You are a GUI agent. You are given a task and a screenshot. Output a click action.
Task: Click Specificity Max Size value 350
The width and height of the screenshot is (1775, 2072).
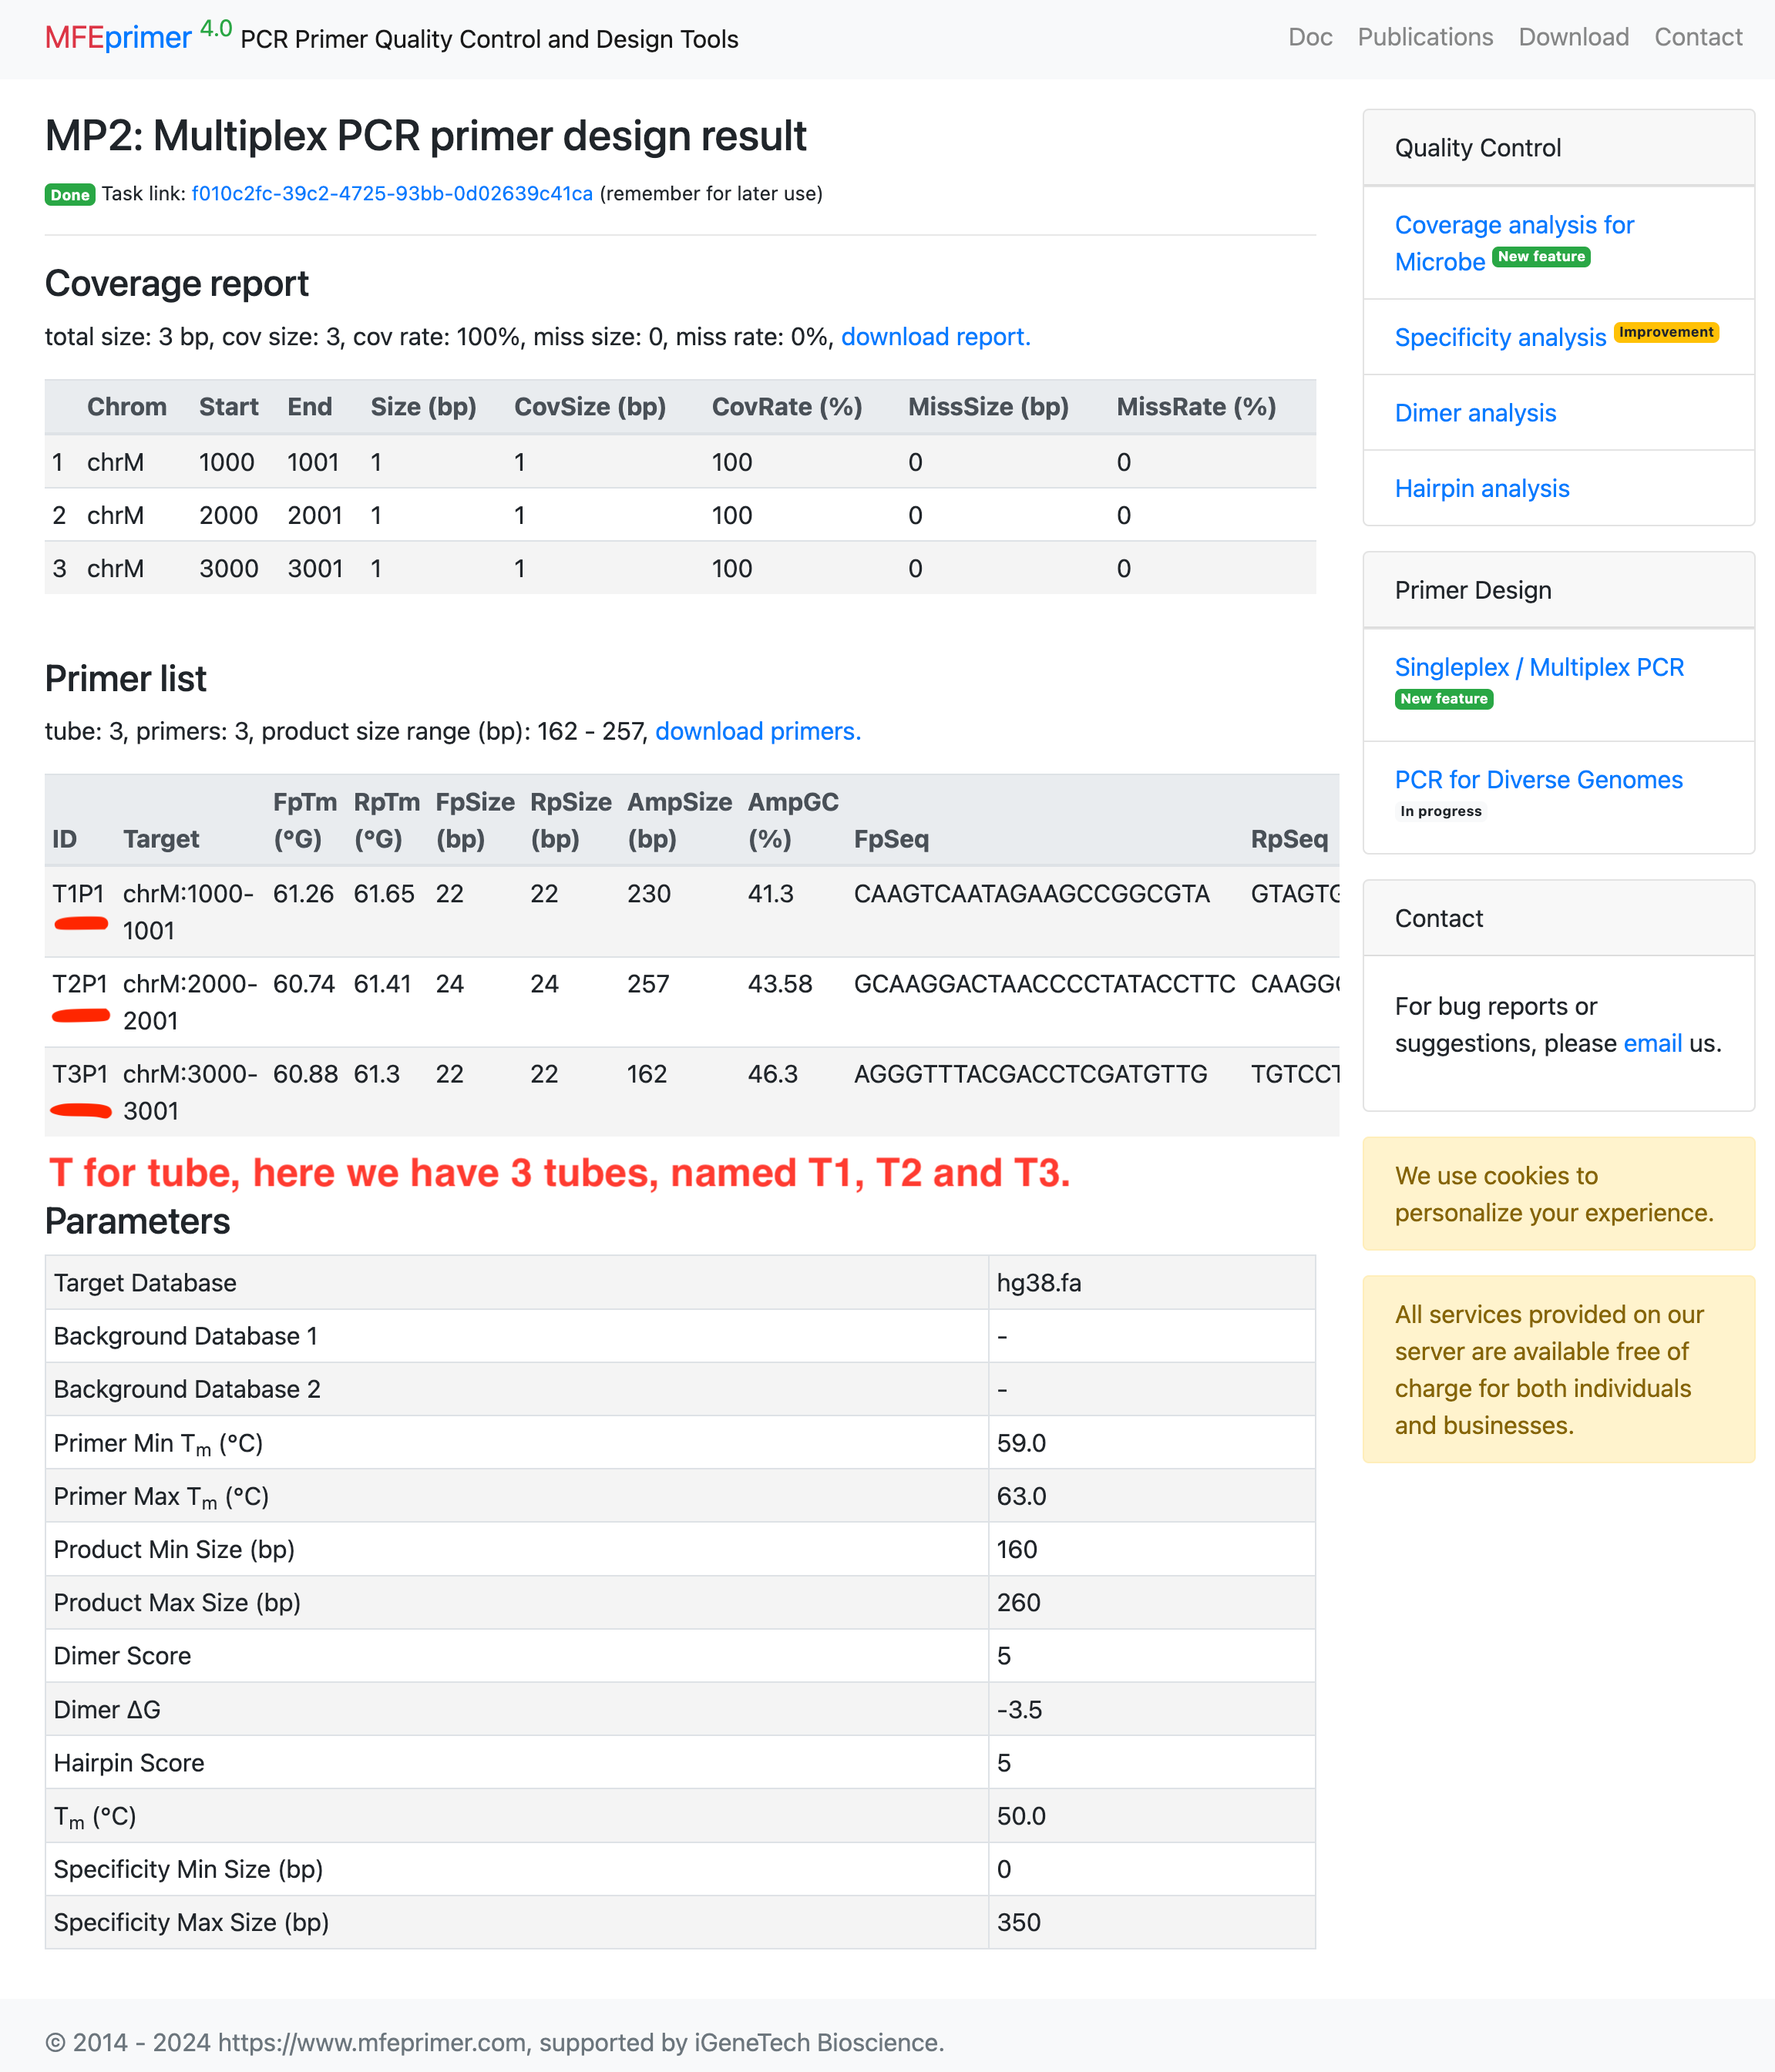pos(1018,1922)
